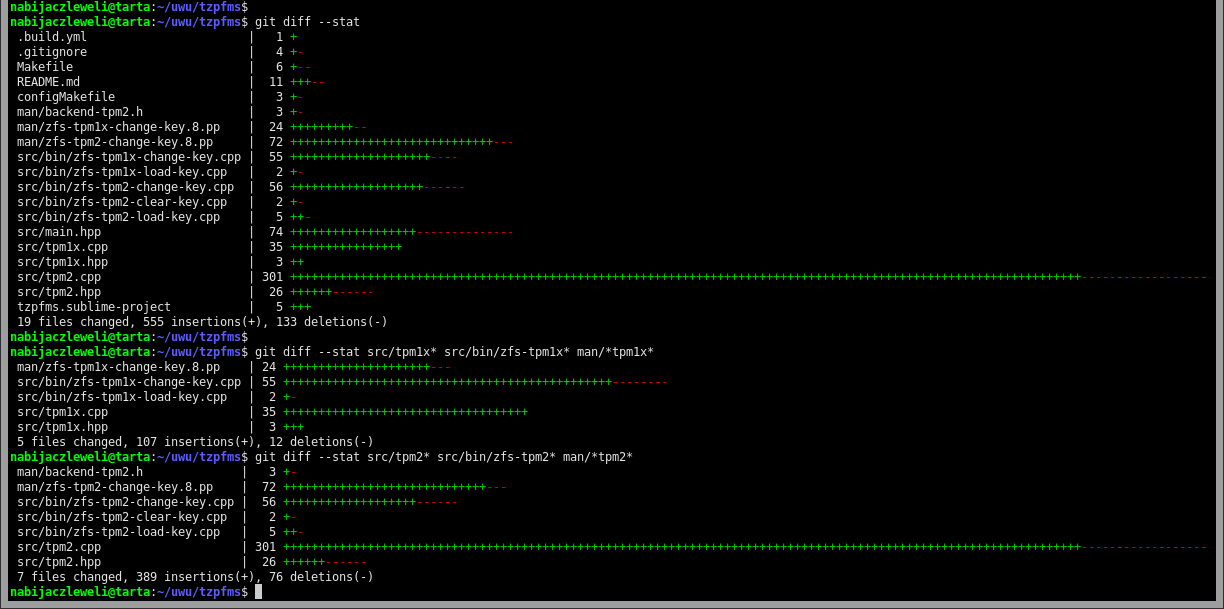Click the tzpfms.sublime-project filename

(x=94, y=307)
